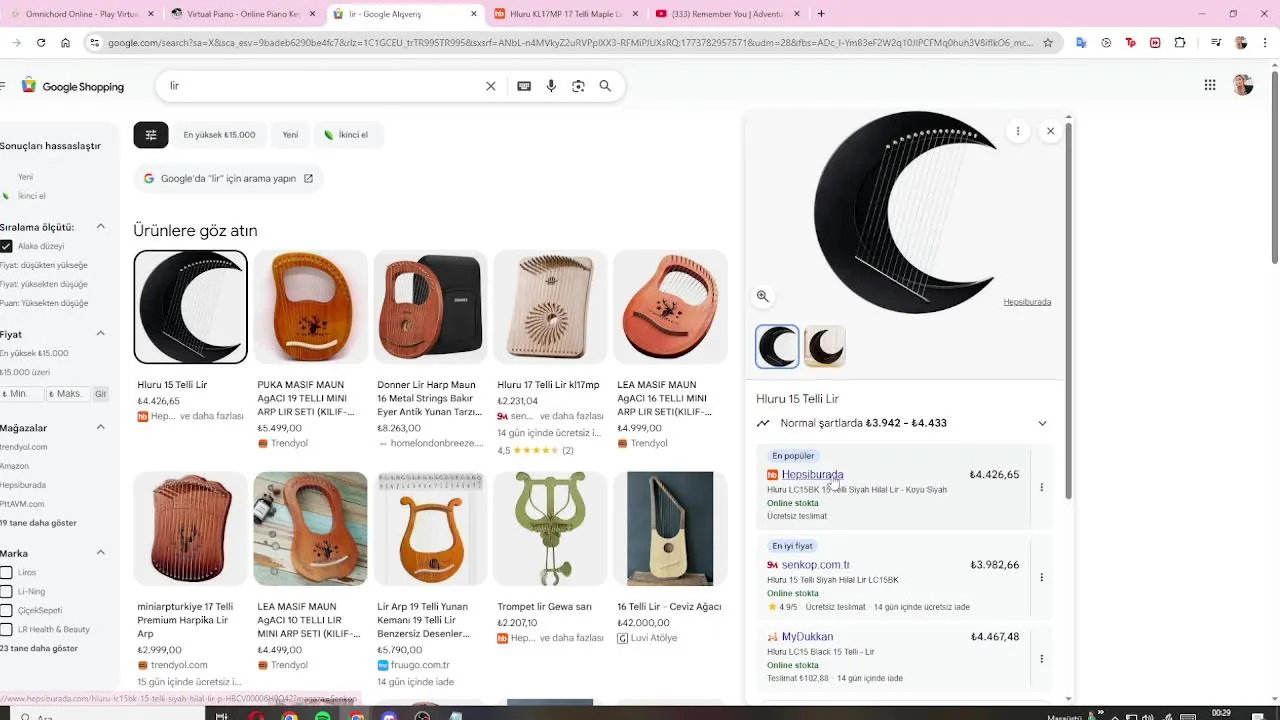Toggle the Alaka düzeyi sort checkbox

[6, 246]
